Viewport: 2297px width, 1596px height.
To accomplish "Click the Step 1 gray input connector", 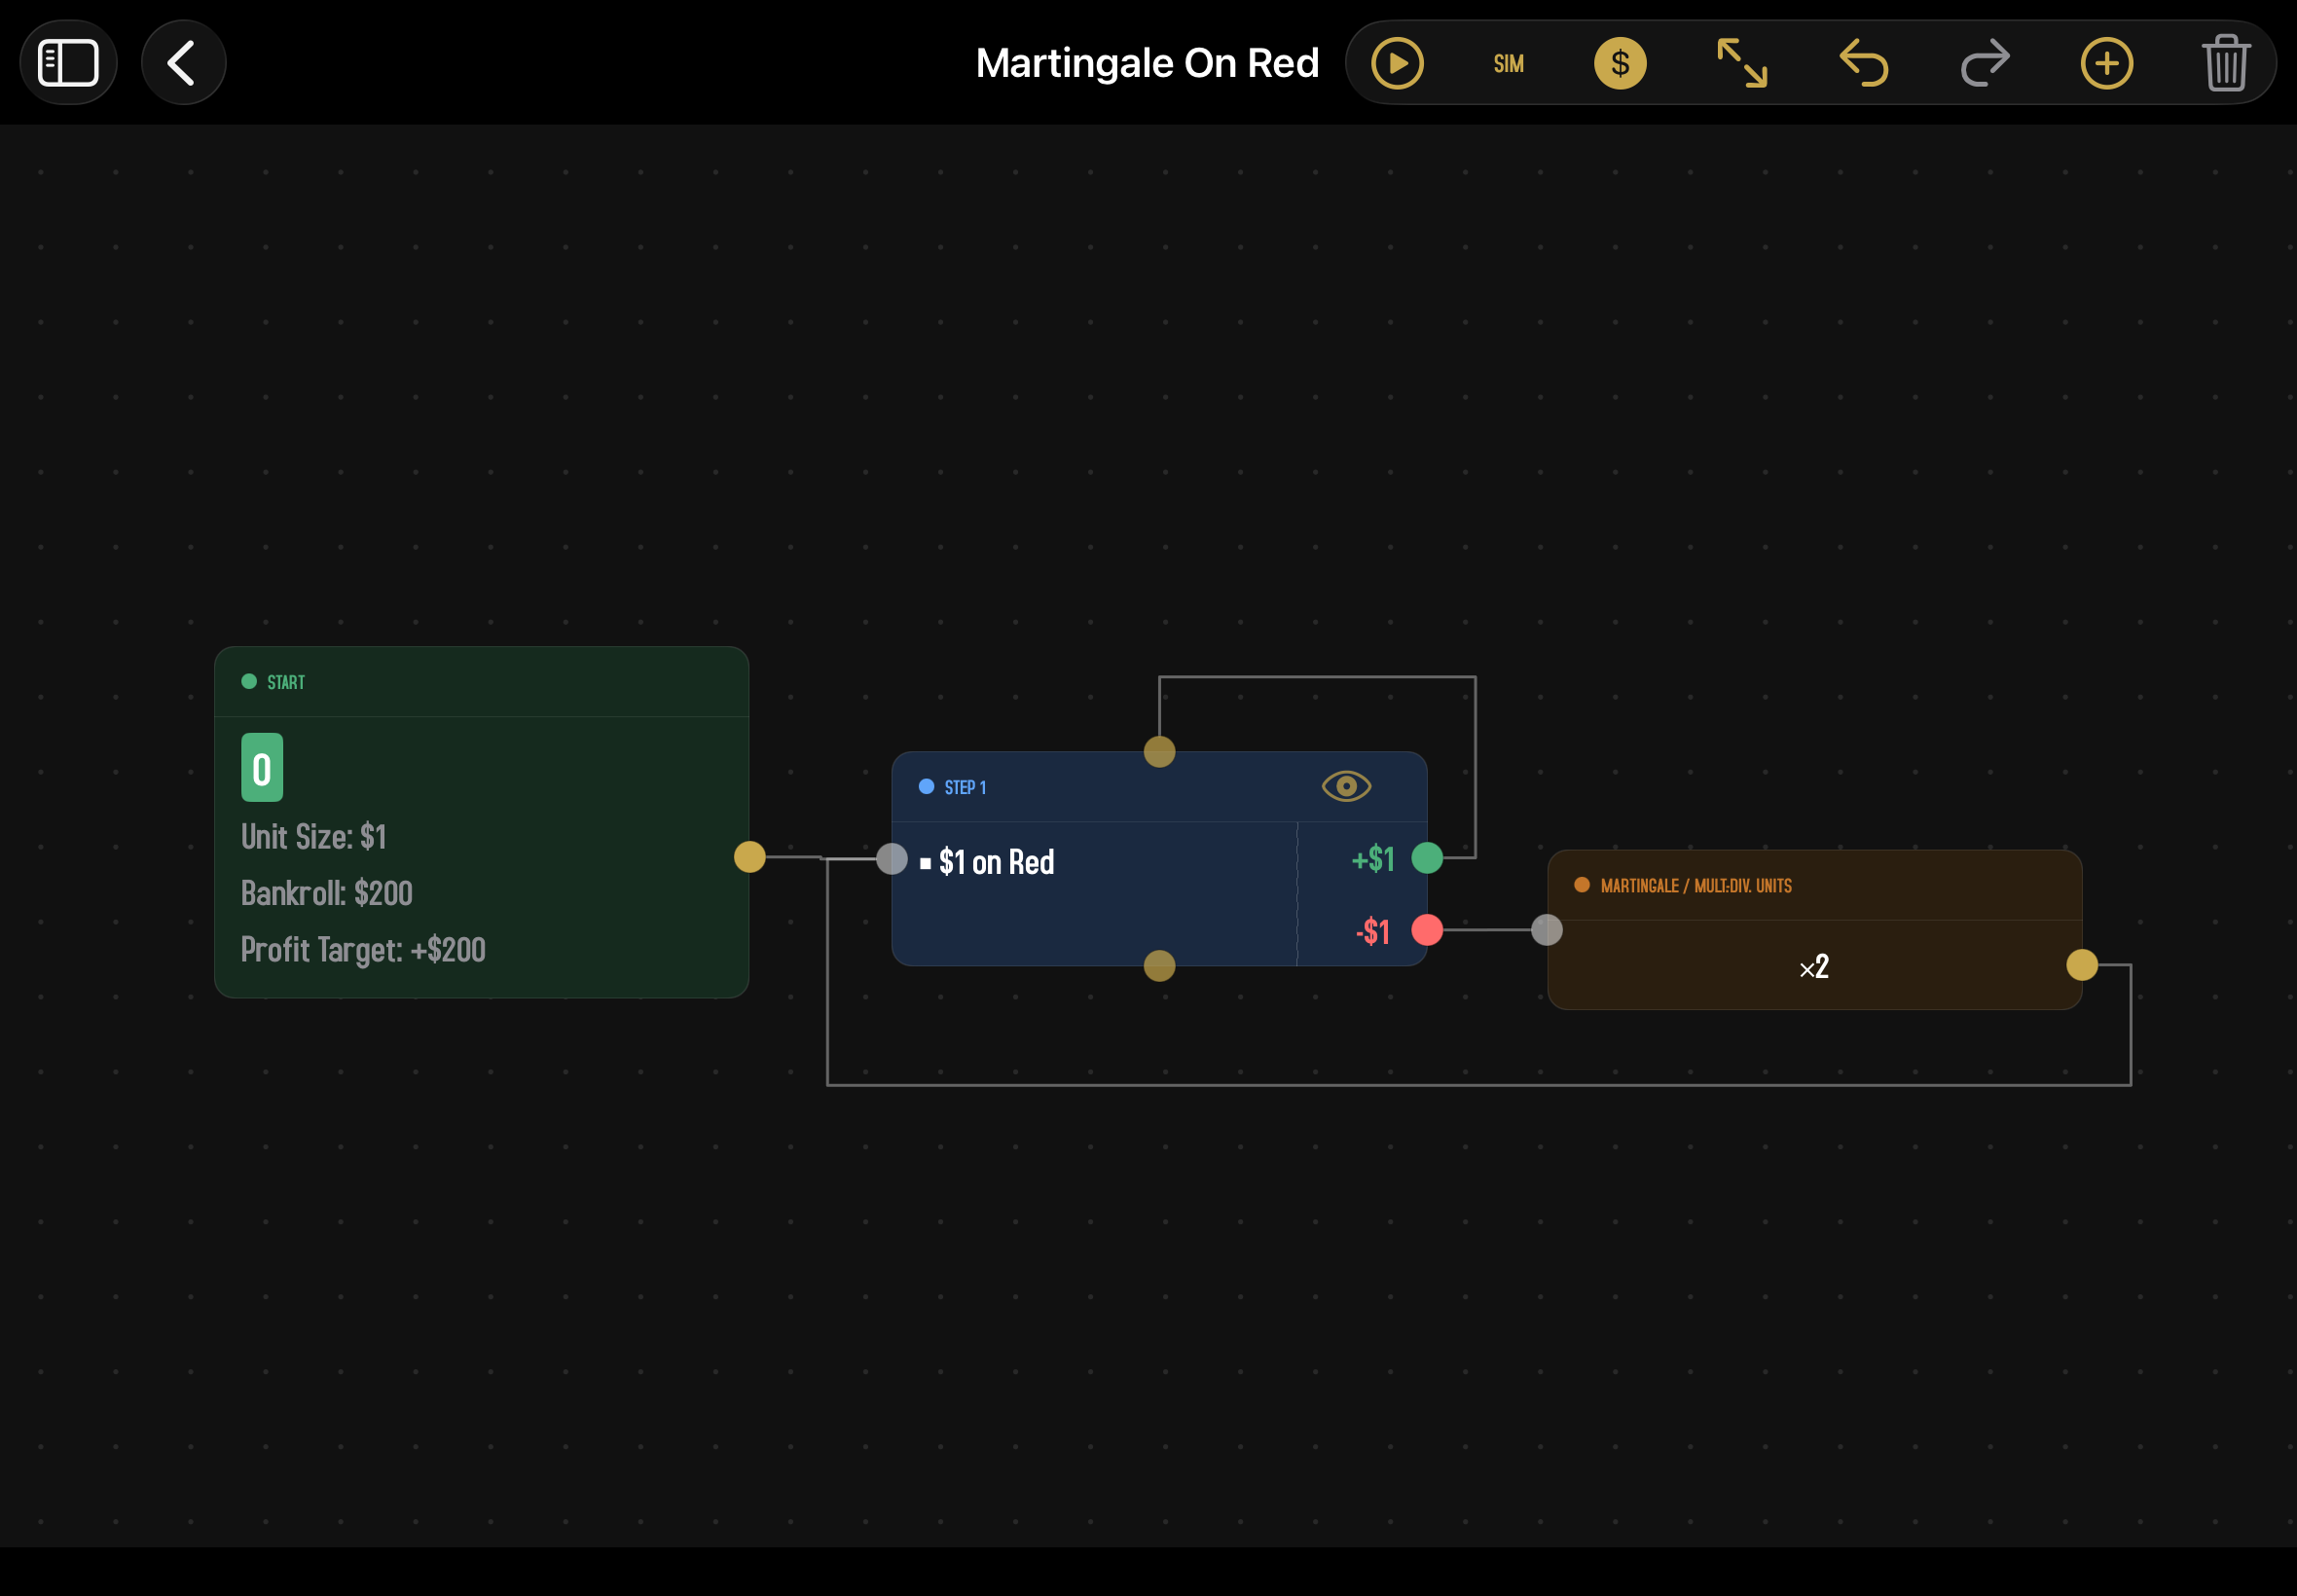I will (x=892, y=859).
